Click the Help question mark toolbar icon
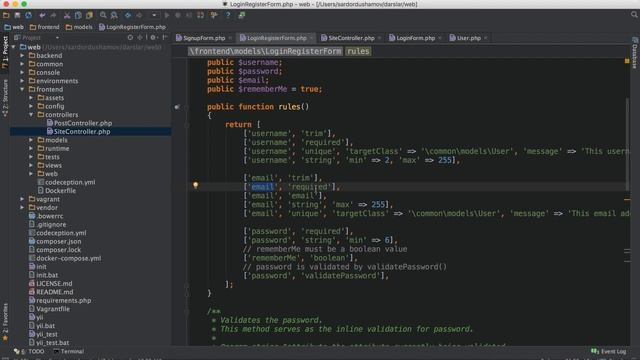The height and width of the screenshot is (360, 640). click(228, 16)
